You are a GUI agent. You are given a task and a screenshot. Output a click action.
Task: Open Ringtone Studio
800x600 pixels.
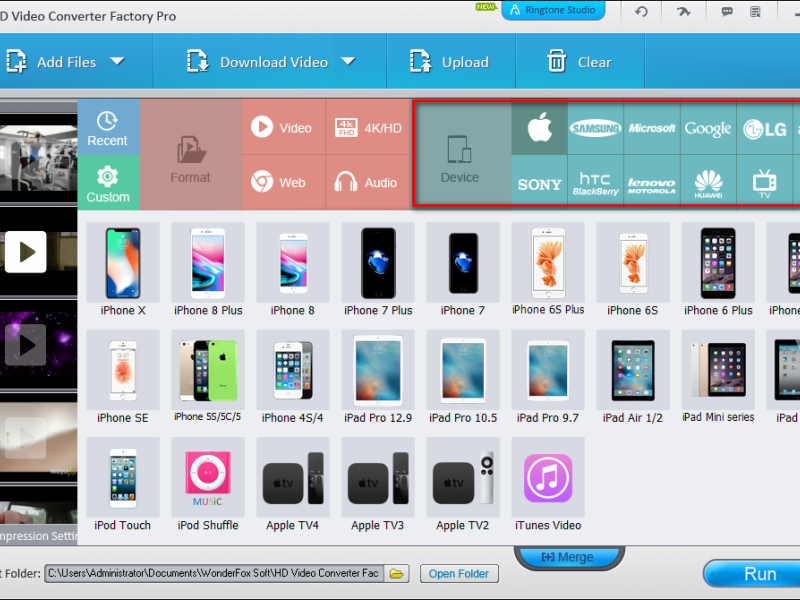pos(554,10)
